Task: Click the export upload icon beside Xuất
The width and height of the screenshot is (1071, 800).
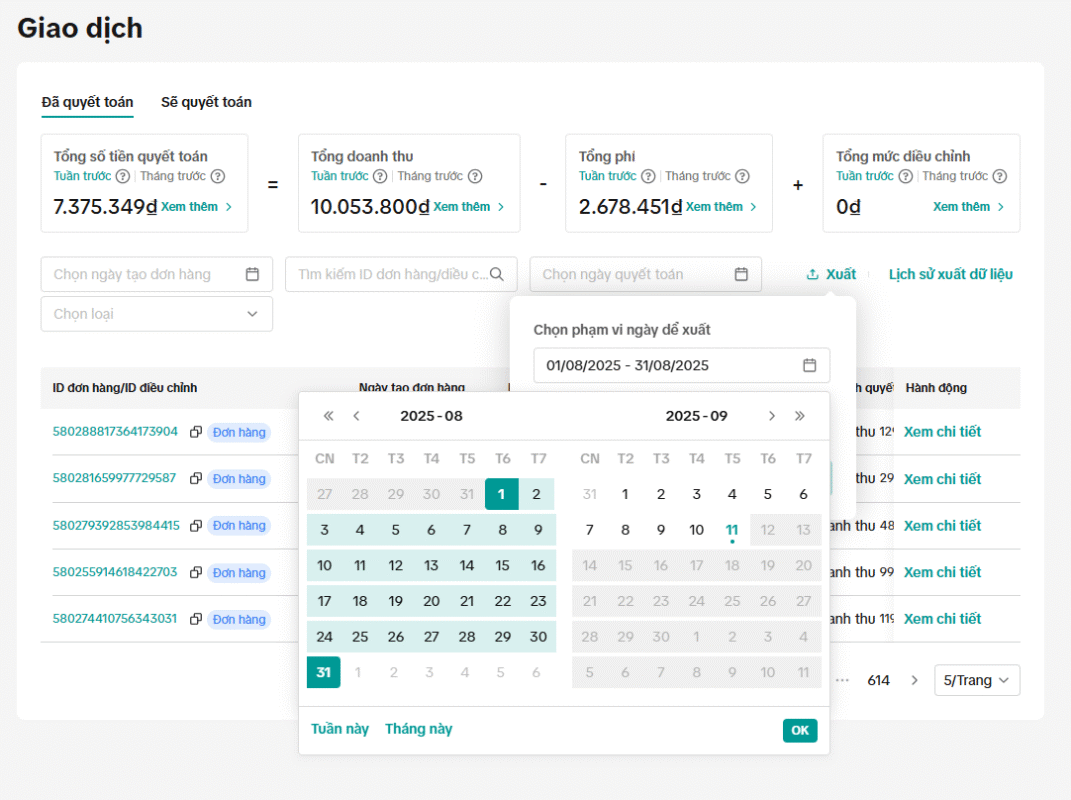Action: (x=813, y=275)
